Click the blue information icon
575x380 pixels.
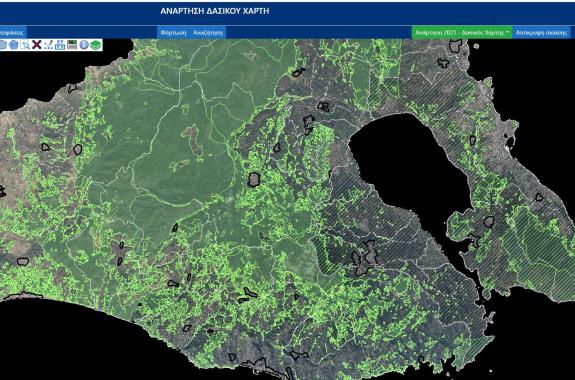tap(84, 45)
